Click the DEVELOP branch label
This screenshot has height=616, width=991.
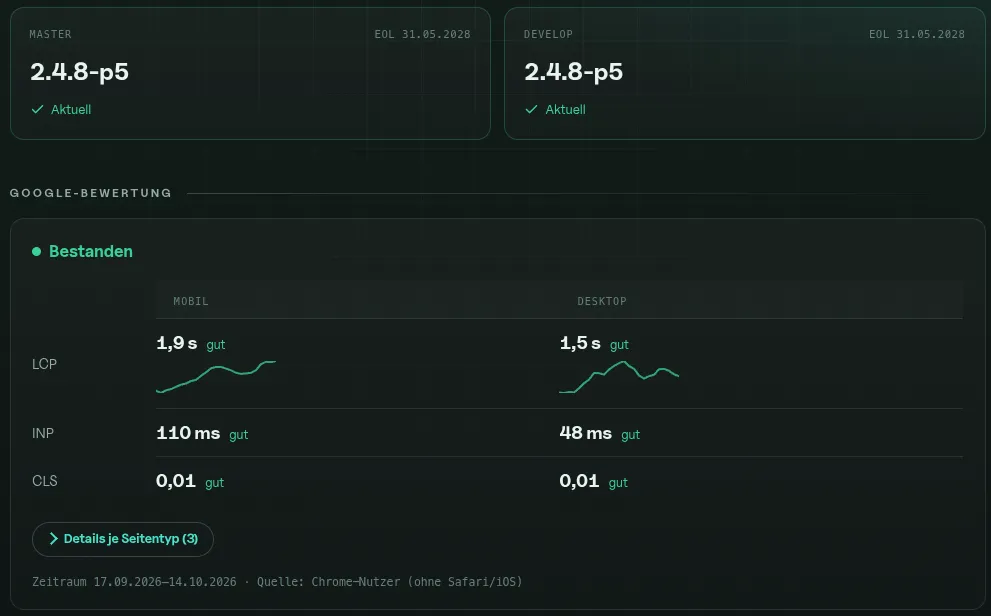(548, 34)
